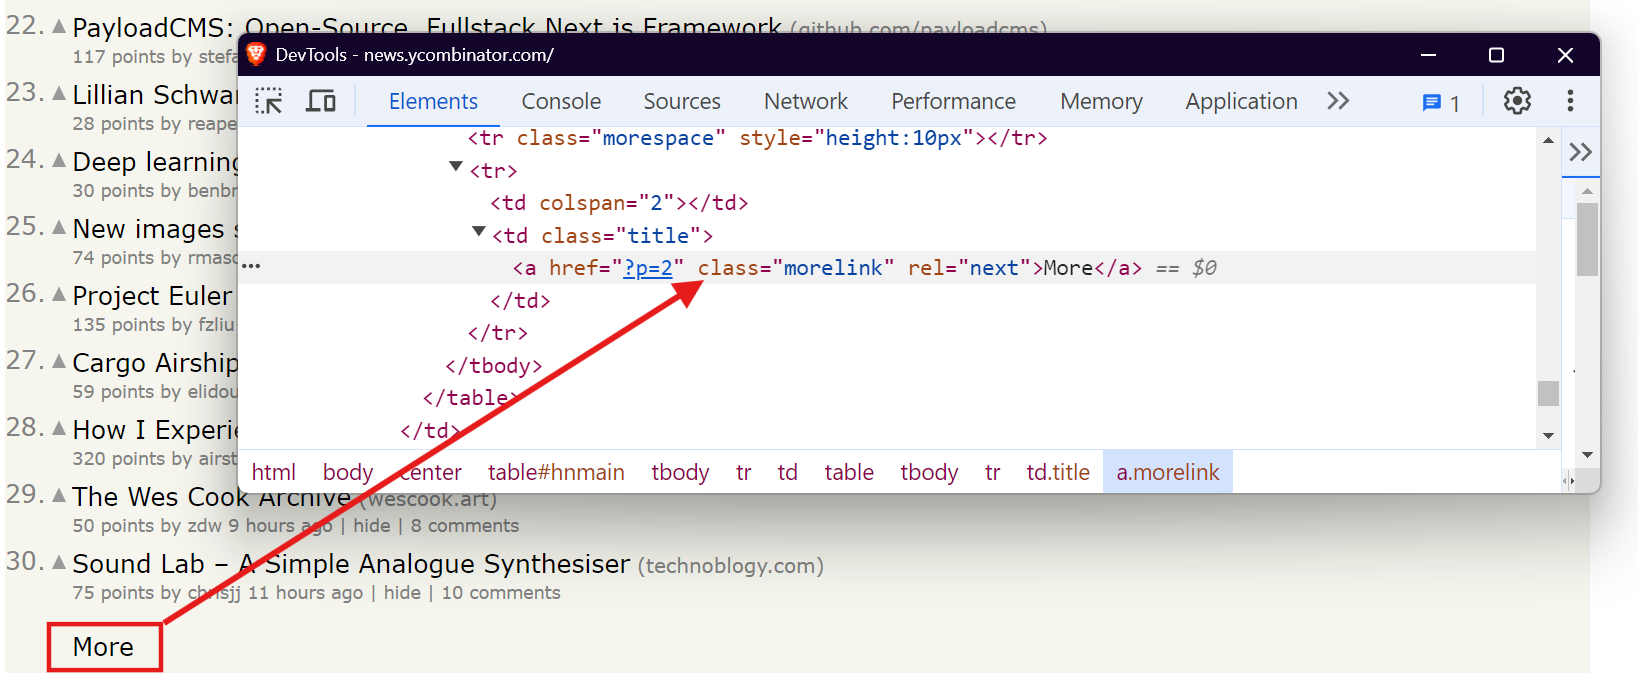Upvote story 24 Deep learning
1638x673 pixels.
point(59,160)
